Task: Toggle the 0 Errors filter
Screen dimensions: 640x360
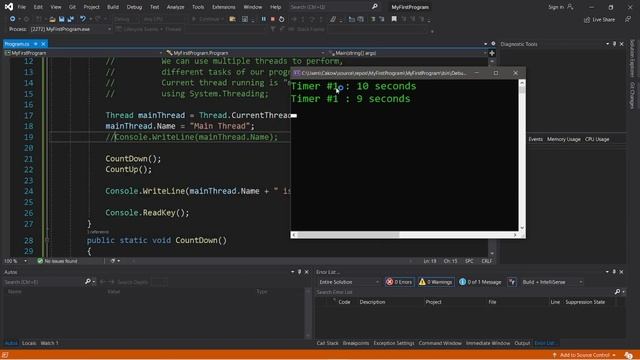Action: click(x=399, y=282)
